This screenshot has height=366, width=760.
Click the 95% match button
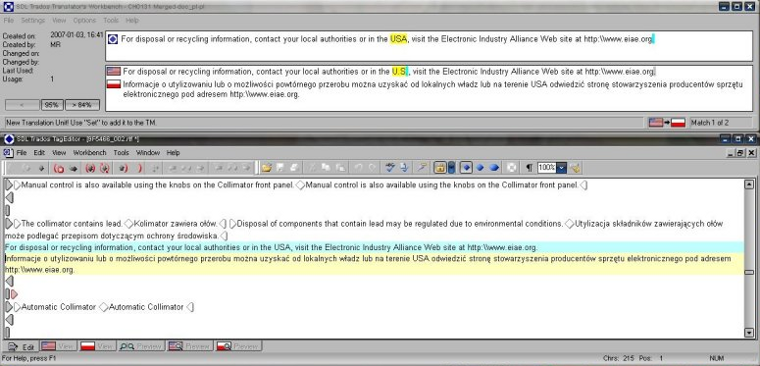tap(52, 105)
